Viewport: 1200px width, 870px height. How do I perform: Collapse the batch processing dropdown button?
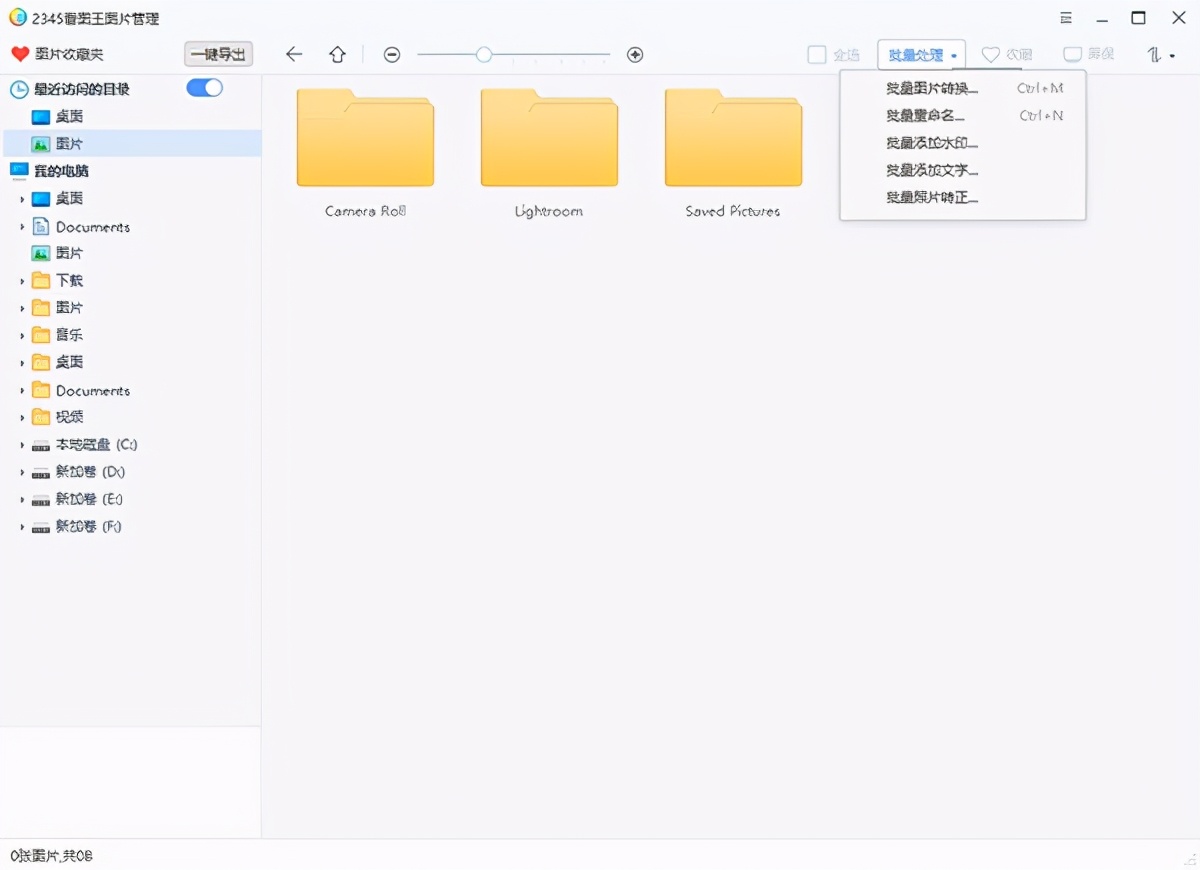pyautogui.click(x=921, y=55)
